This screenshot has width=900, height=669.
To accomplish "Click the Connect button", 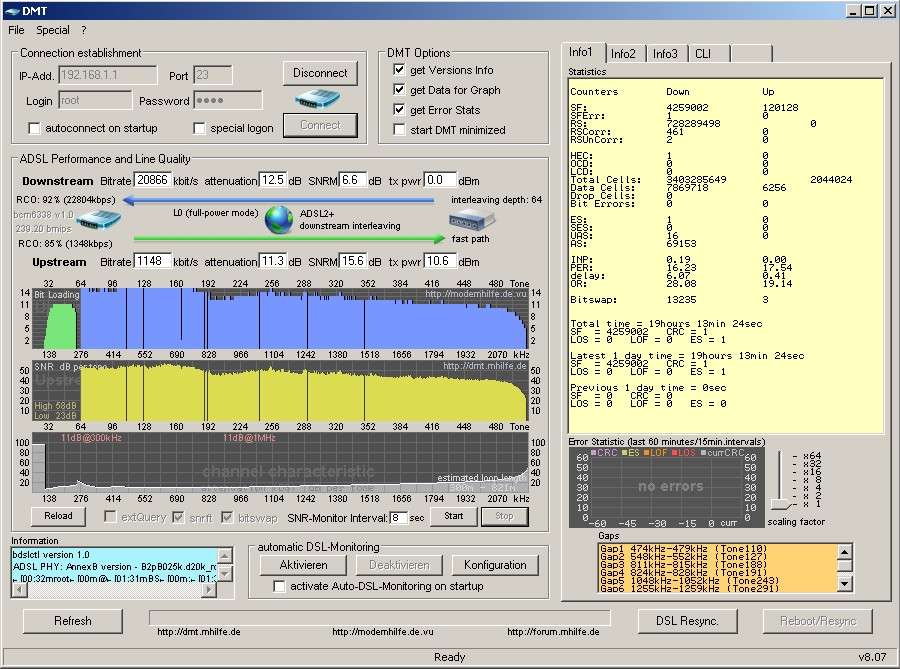I will (320, 125).
